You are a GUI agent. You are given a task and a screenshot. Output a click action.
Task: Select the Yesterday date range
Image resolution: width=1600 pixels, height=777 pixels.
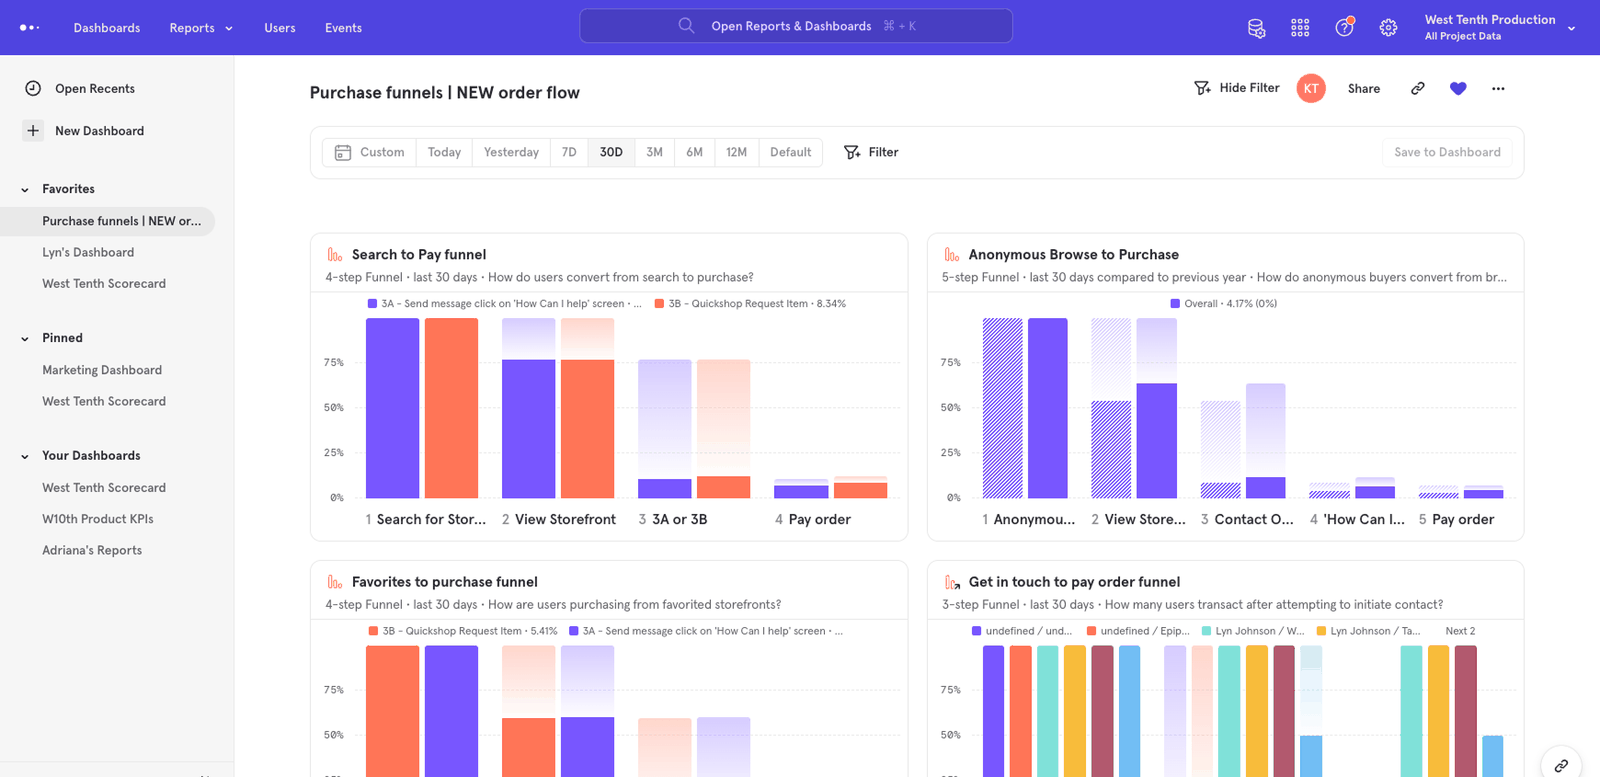(511, 152)
